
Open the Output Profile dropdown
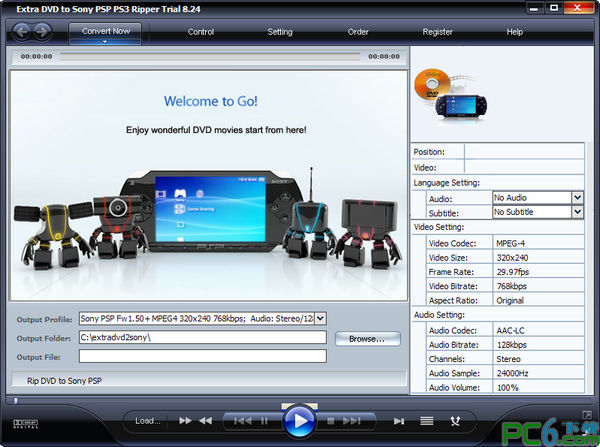click(x=320, y=318)
